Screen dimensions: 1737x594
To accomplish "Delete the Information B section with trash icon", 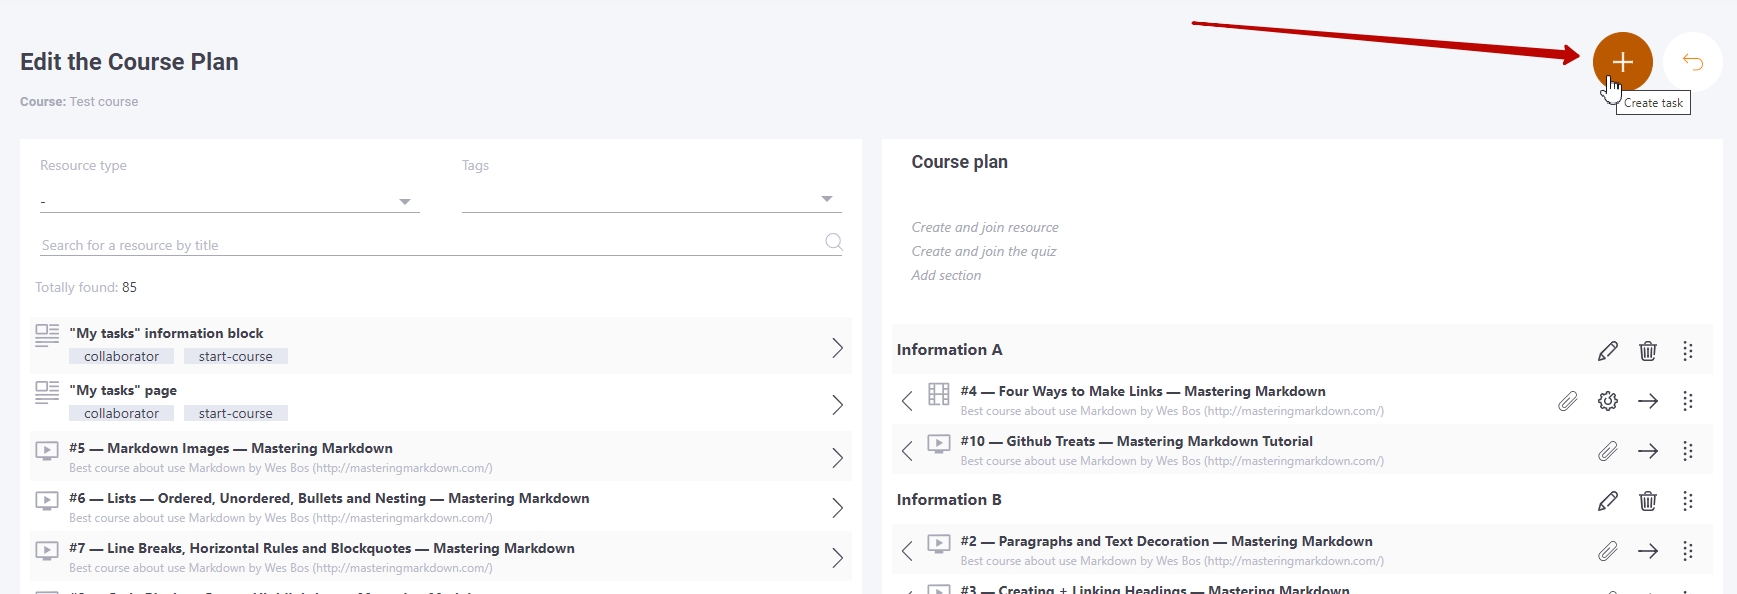I will 1648,500.
